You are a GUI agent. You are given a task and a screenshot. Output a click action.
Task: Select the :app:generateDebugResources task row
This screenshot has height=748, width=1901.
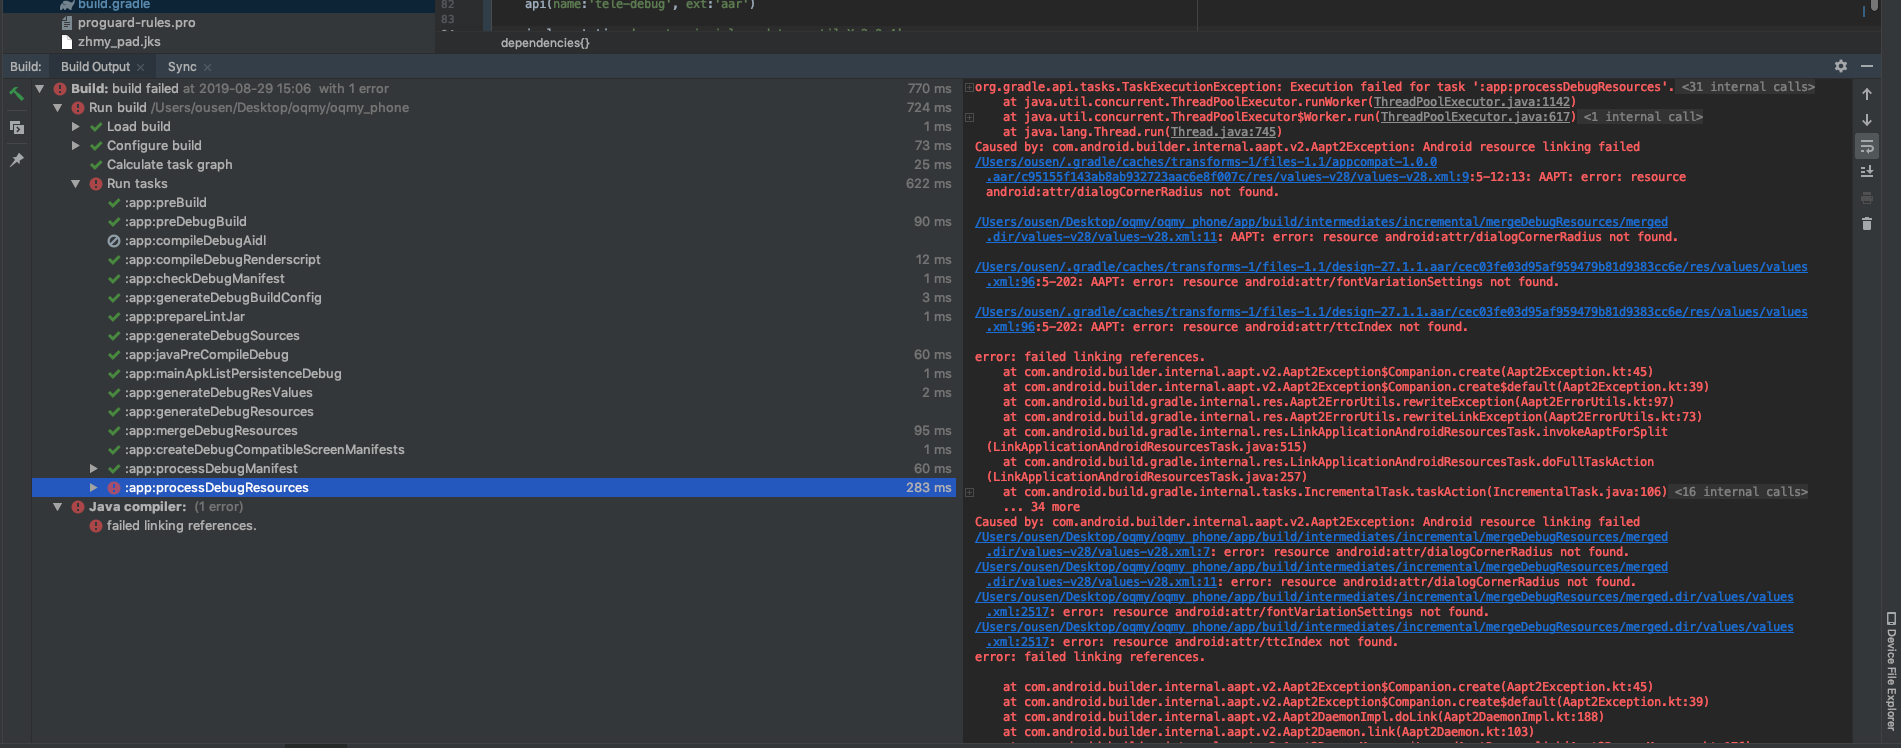[492, 412]
